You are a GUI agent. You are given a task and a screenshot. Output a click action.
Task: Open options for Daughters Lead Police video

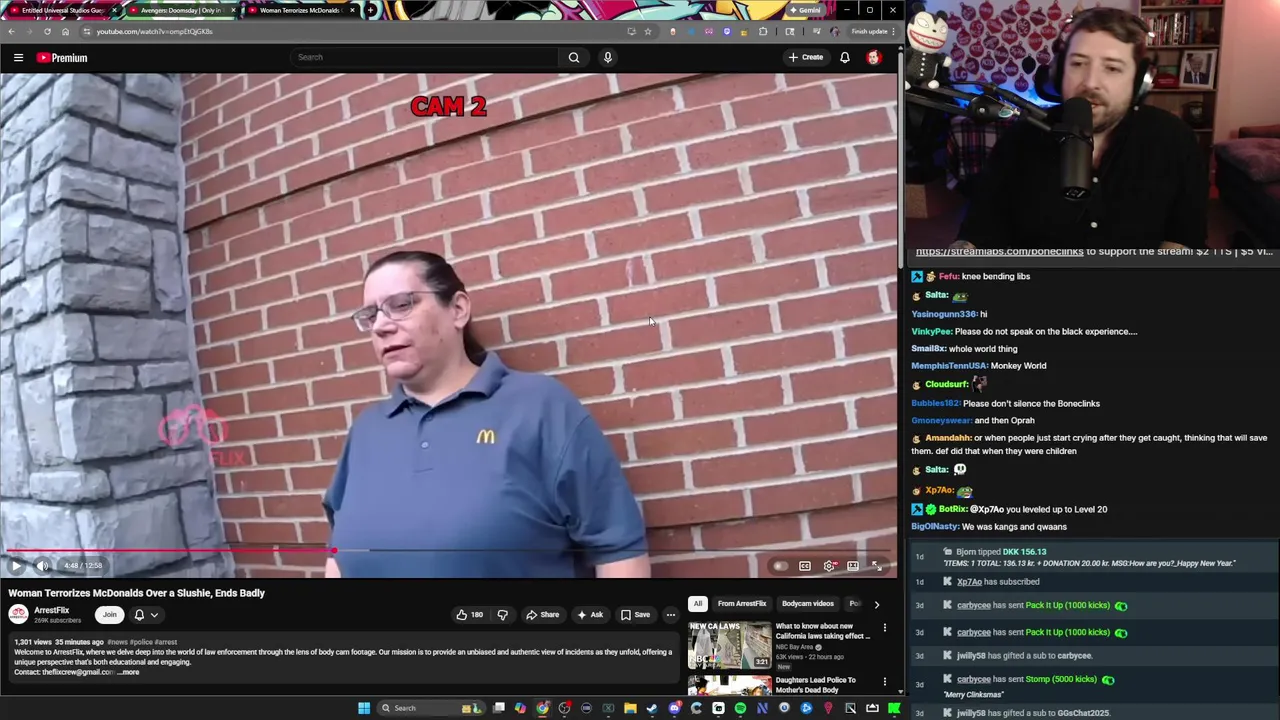pyautogui.click(x=884, y=682)
